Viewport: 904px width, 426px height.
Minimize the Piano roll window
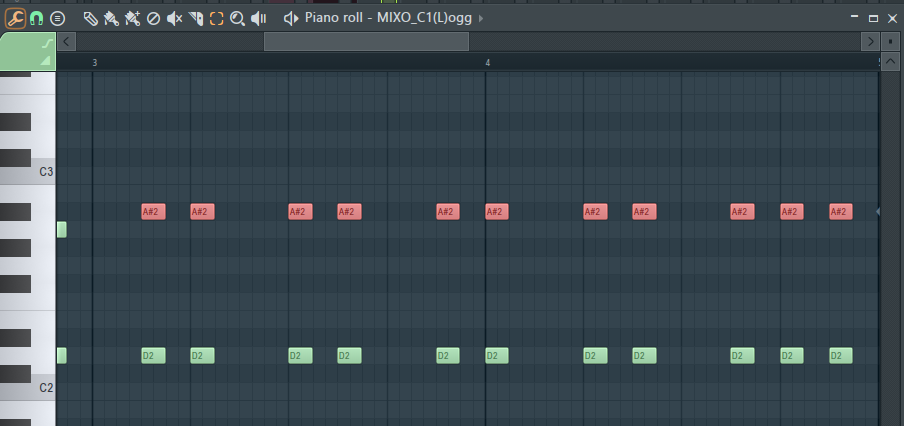click(854, 18)
